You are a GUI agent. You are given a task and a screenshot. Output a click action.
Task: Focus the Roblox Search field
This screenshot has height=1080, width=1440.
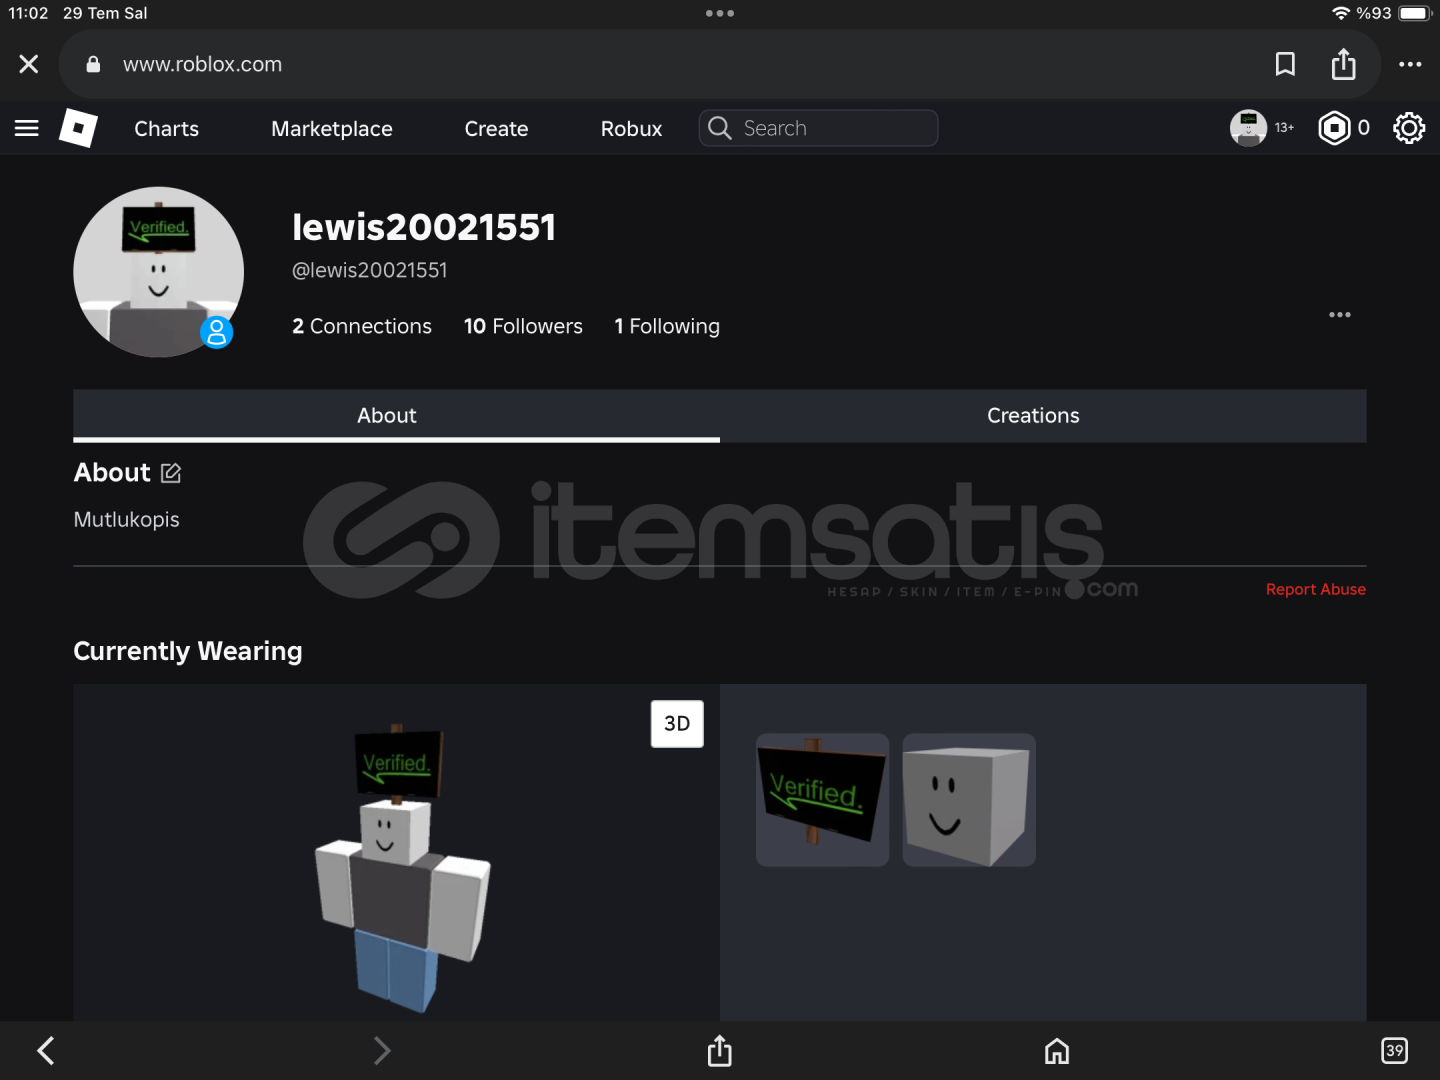point(818,128)
